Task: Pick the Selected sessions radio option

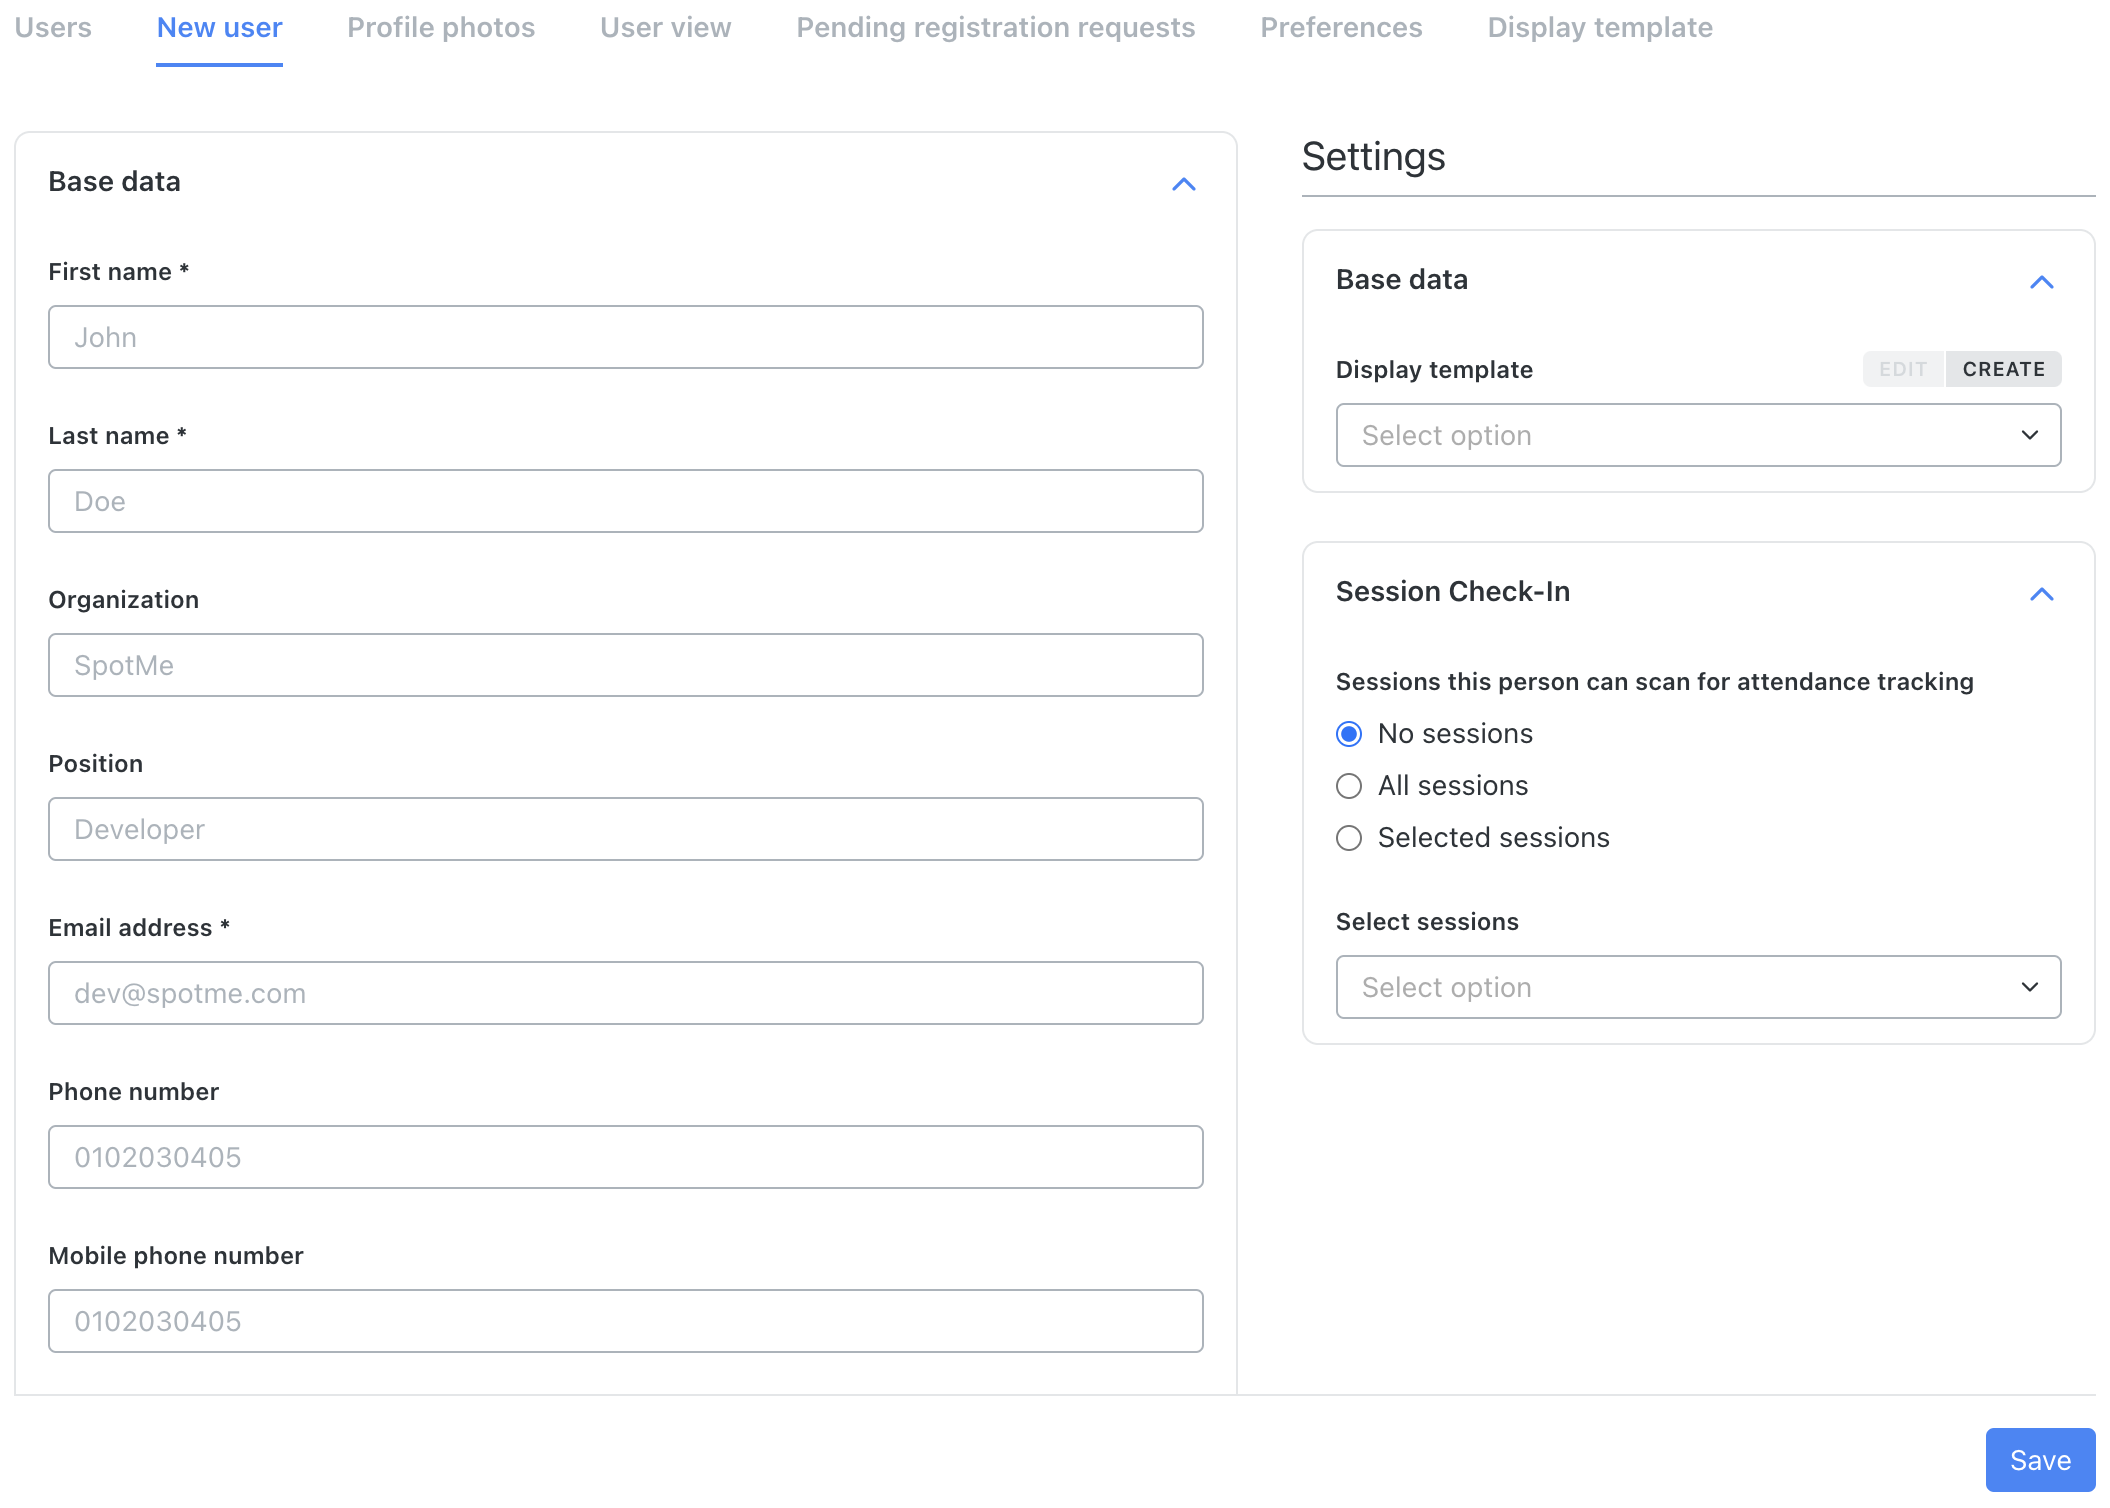Action: click(1349, 838)
